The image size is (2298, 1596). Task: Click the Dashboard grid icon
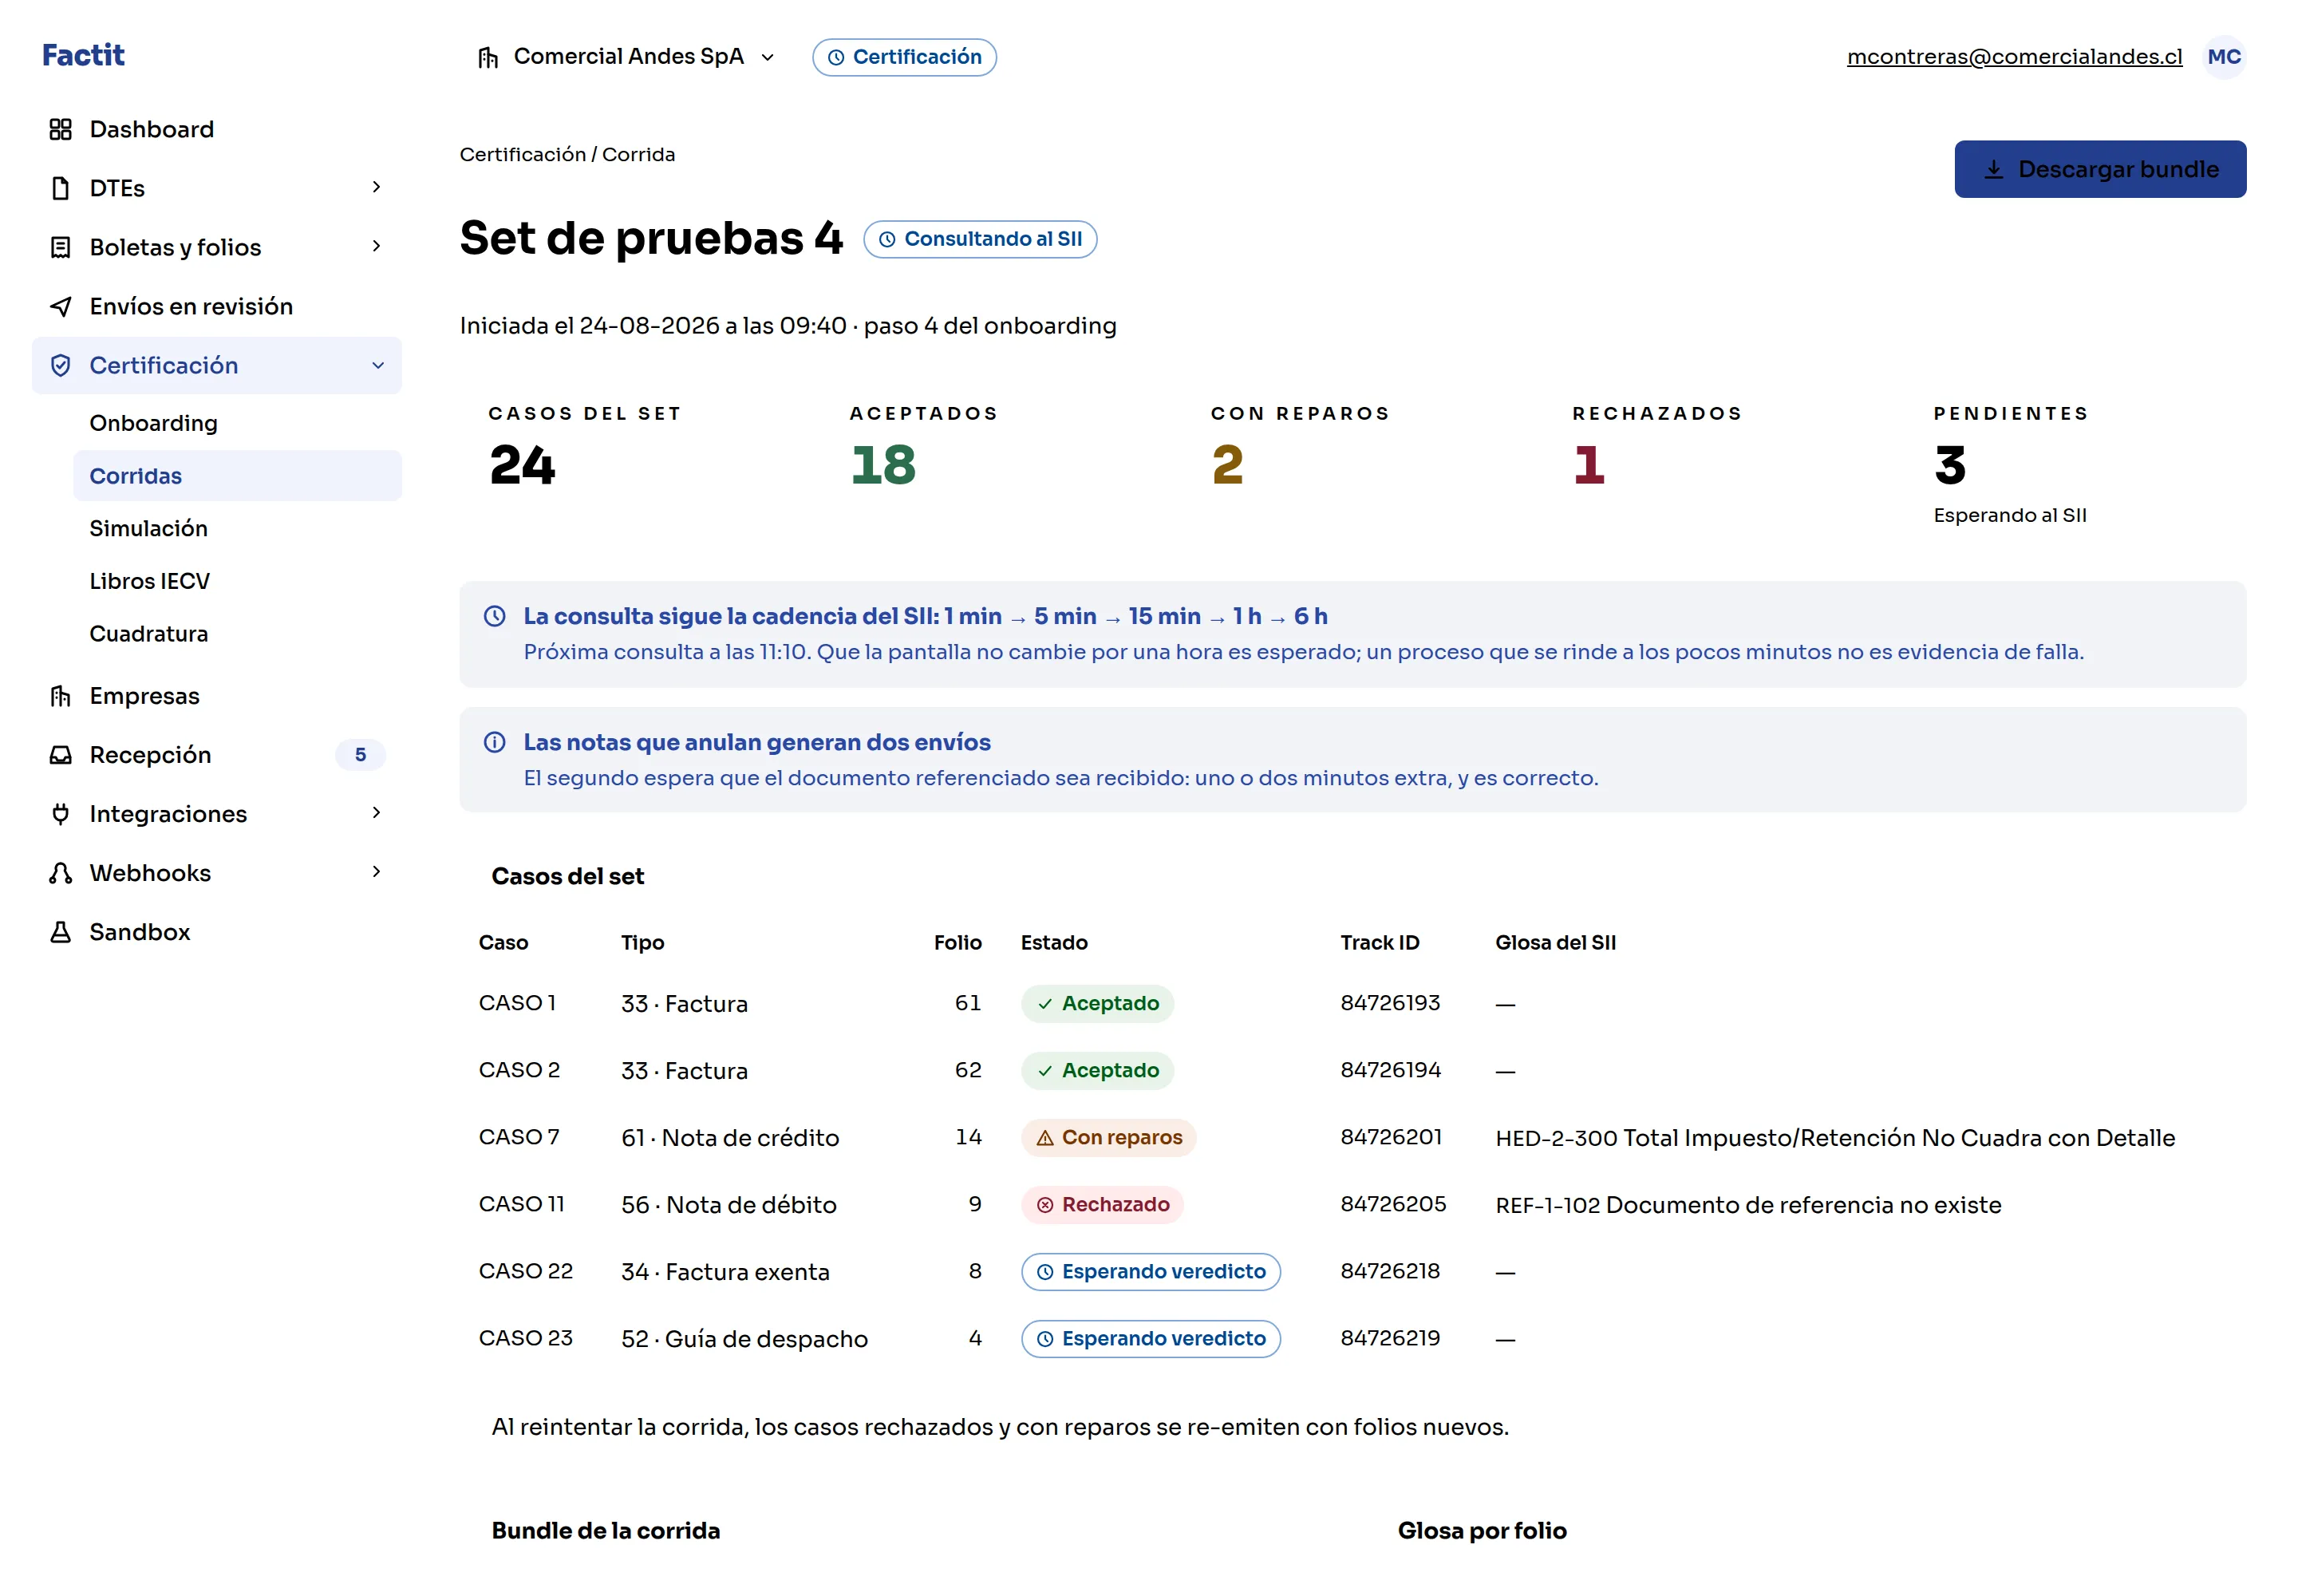tap(60, 129)
